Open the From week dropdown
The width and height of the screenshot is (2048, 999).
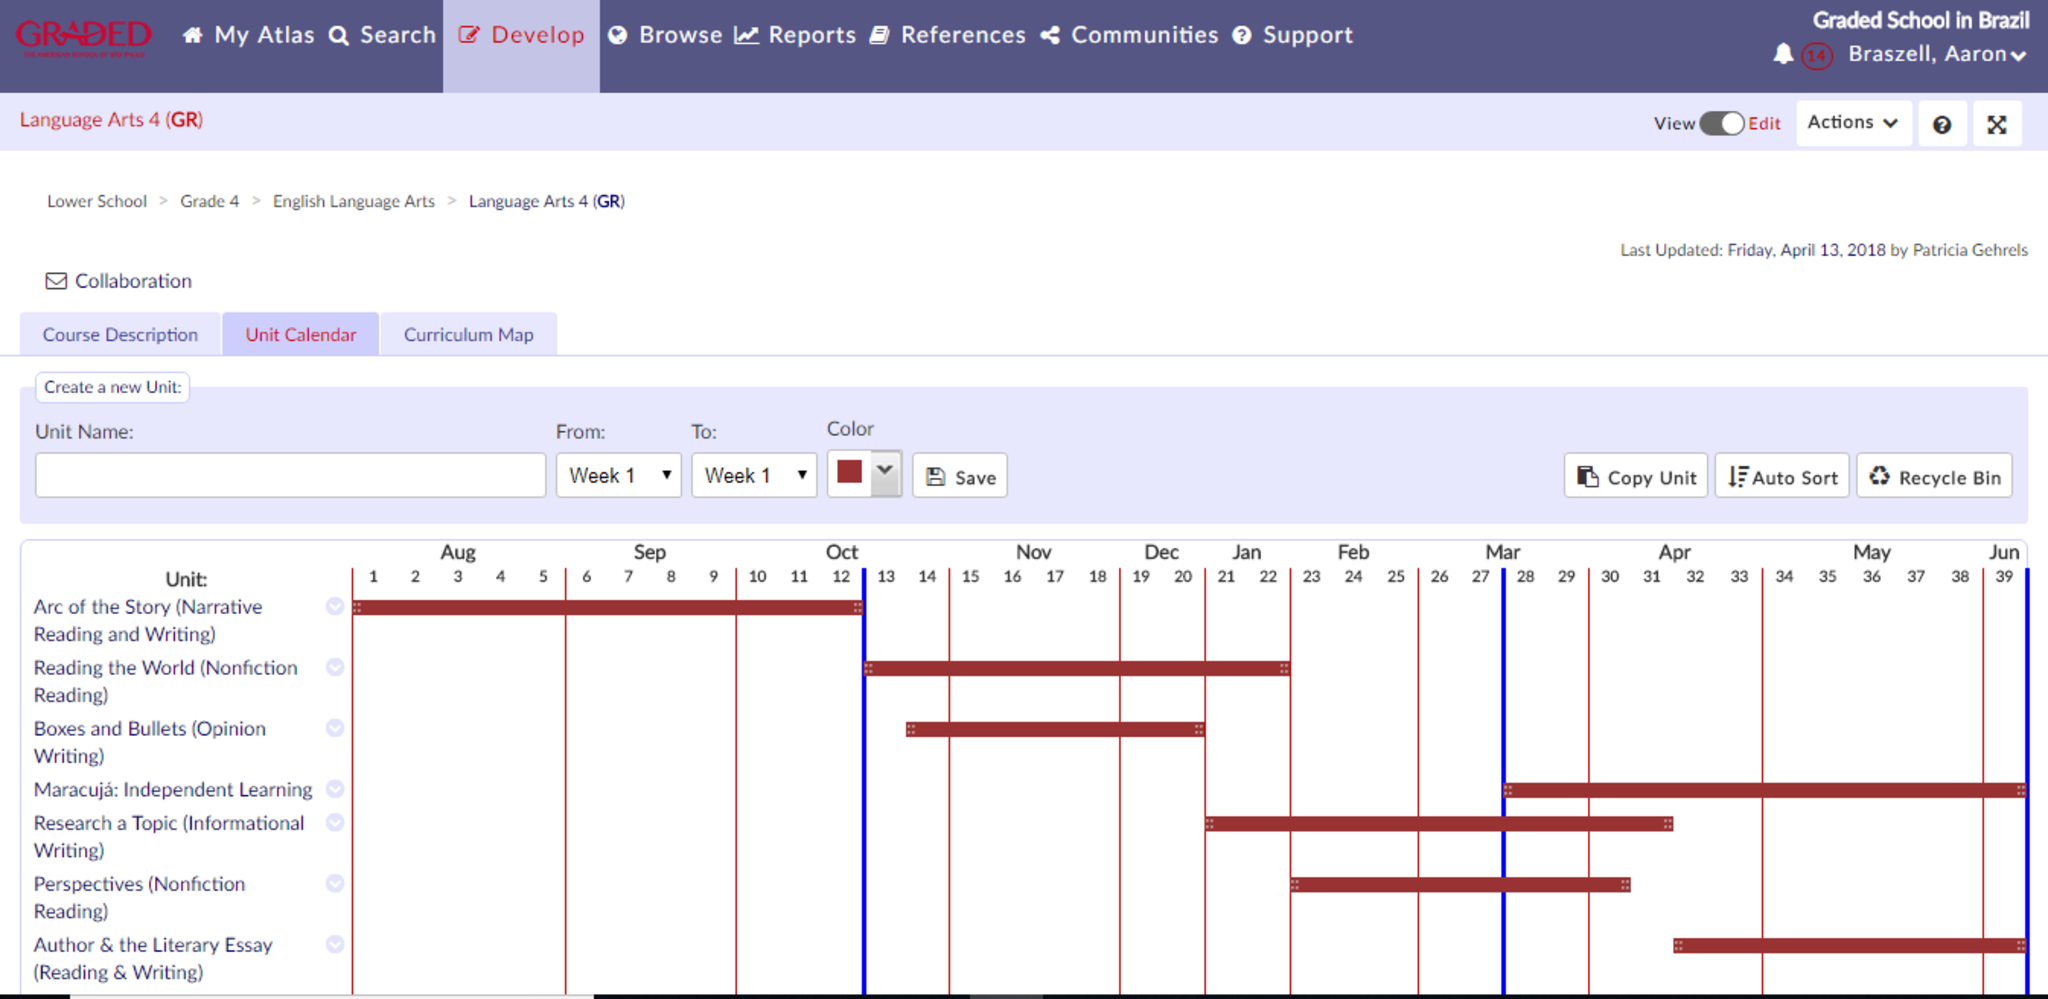click(x=618, y=476)
